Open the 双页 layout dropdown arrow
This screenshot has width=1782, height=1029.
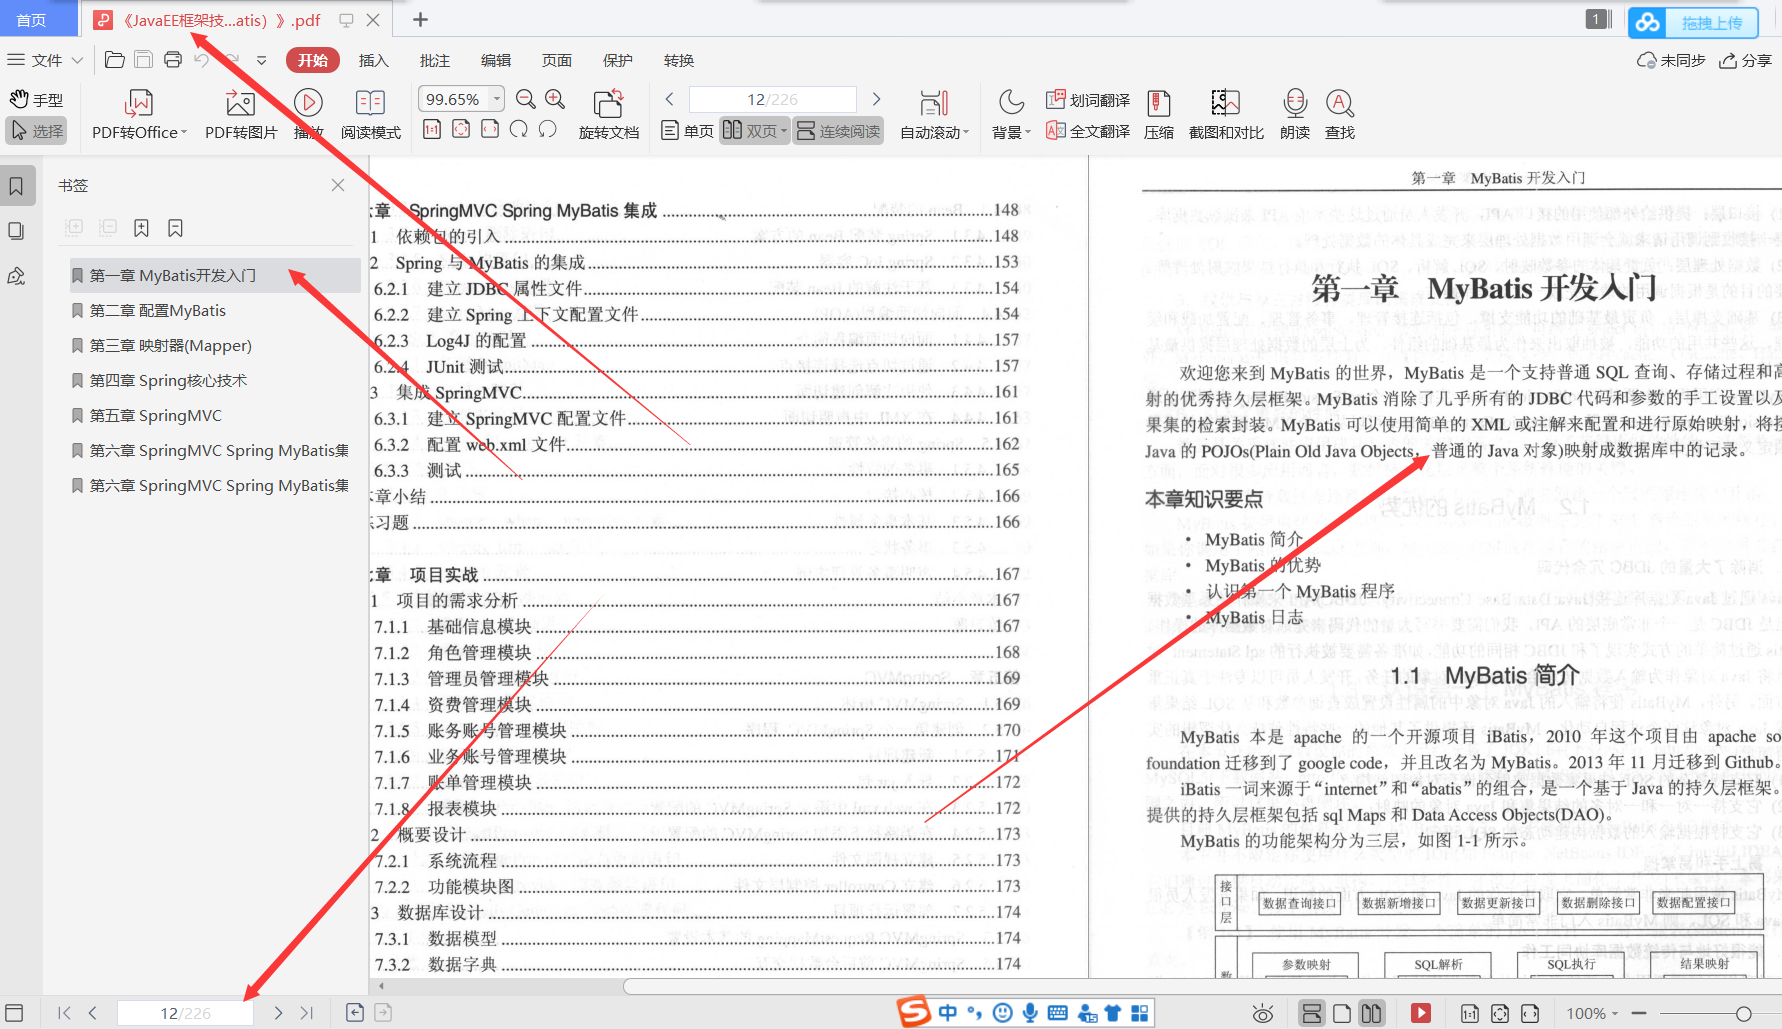pyautogui.click(x=784, y=131)
